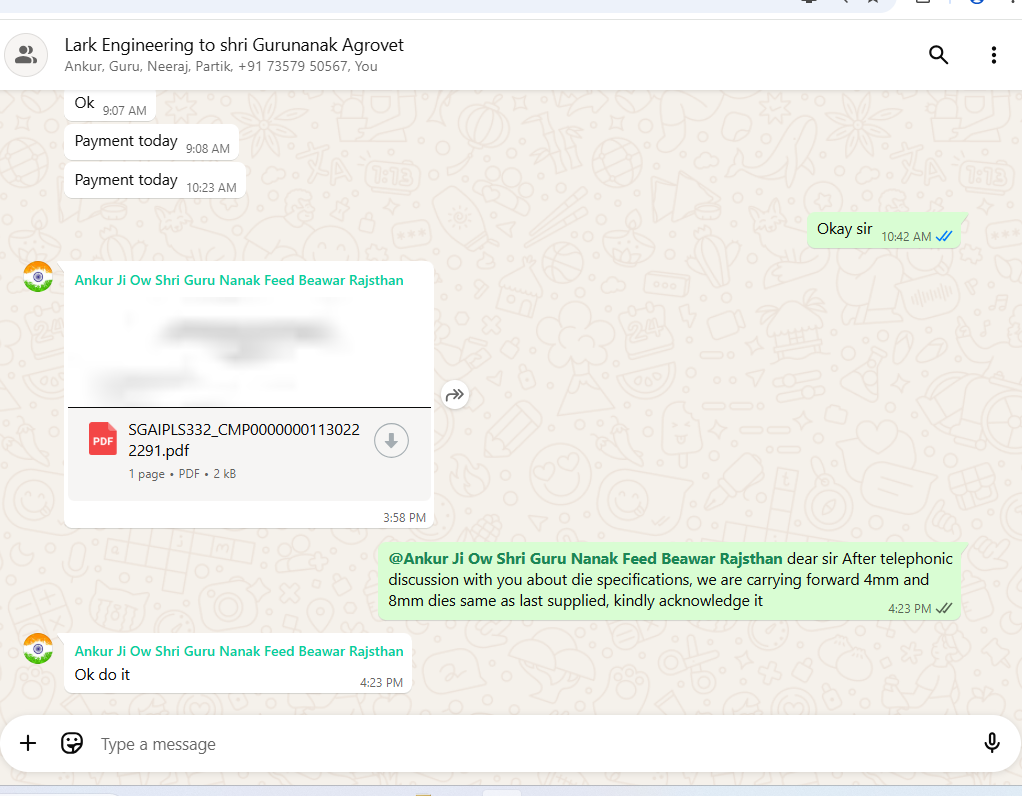Click the forward arrow beside PDF message
Viewport: 1022px width, 796px height.
point(455,395)
